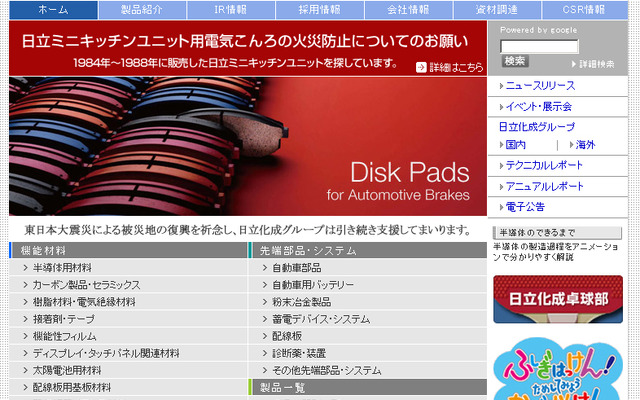Open the 電子公告 link

[x=525, y=207]
